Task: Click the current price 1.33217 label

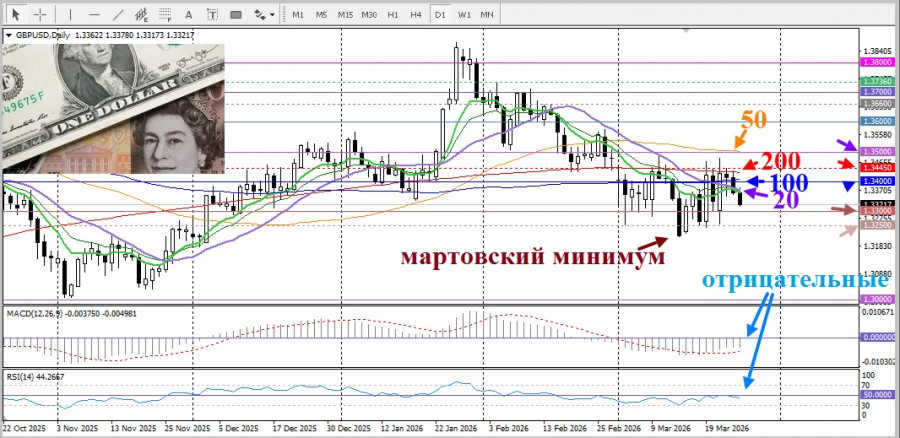Action: (x=877, y=204)
